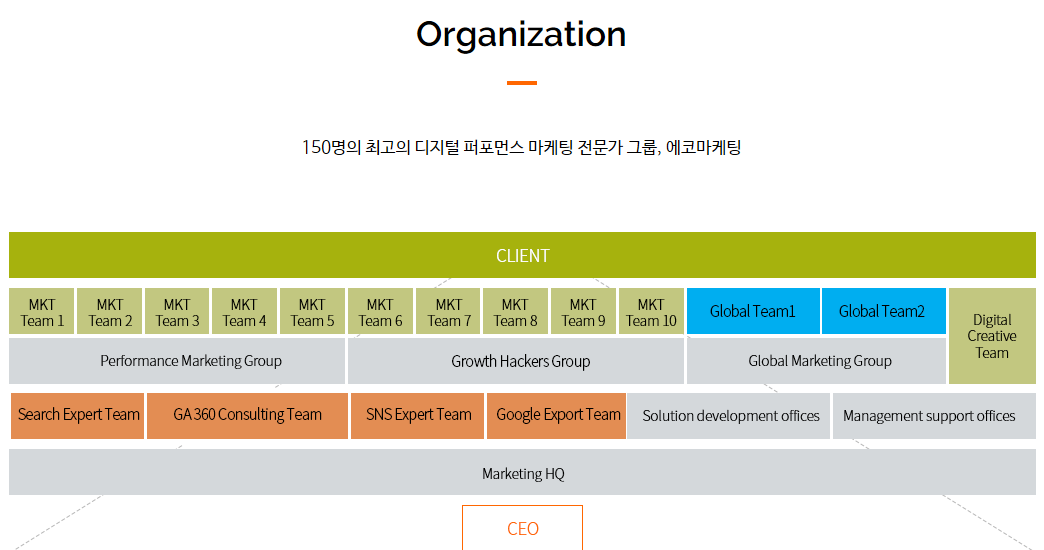Click the Growth Hackers Group block
1044x550 pixels.
coord(516,361)
